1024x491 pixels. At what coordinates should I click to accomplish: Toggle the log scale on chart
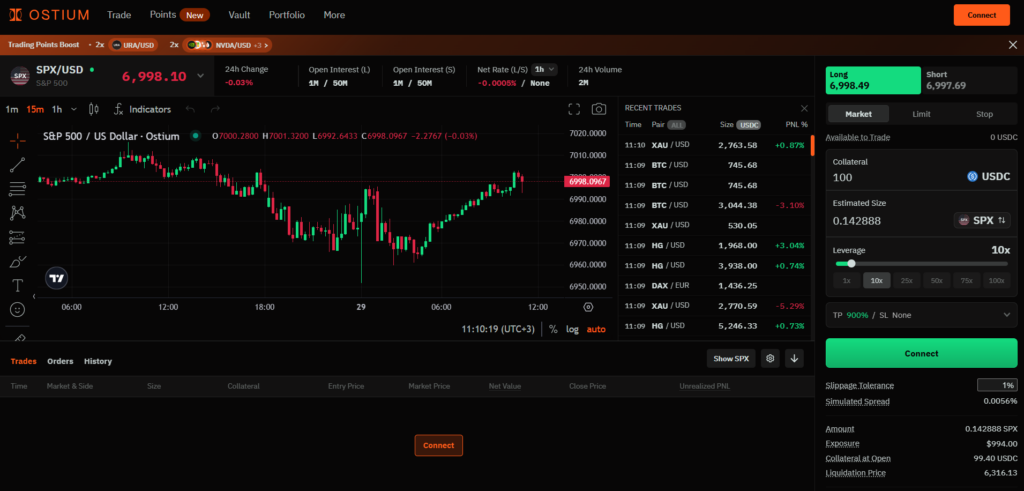tap(572, 329)
